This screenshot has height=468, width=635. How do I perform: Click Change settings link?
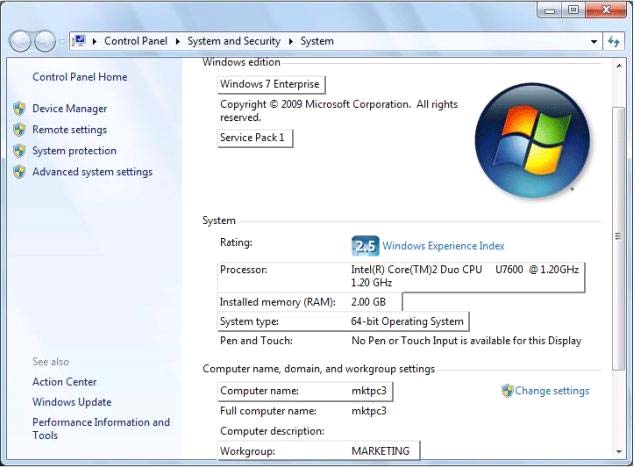point(552,391)
